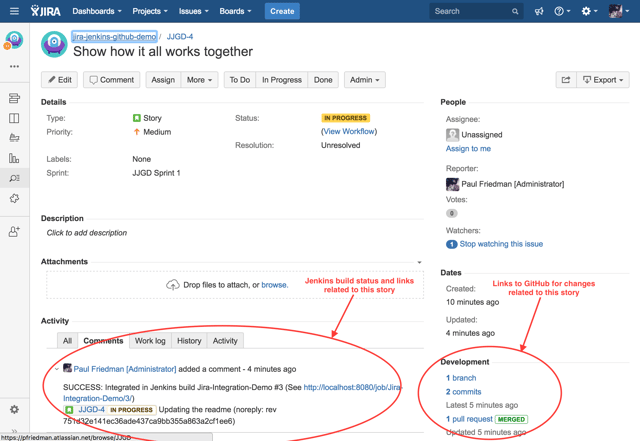Open the 1 pull request link
The height and width of the screenshot is (441, 640).
(x=469, y=419)
